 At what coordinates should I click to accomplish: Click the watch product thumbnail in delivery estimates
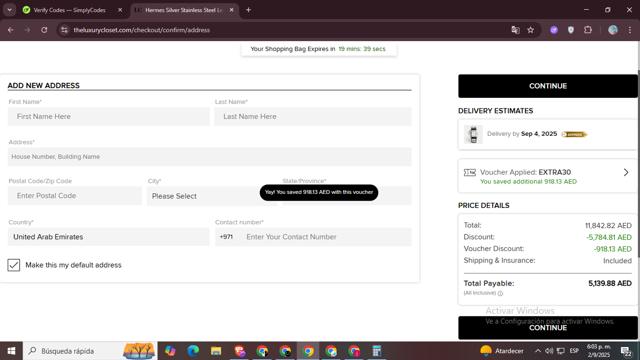tap(473, 134)
